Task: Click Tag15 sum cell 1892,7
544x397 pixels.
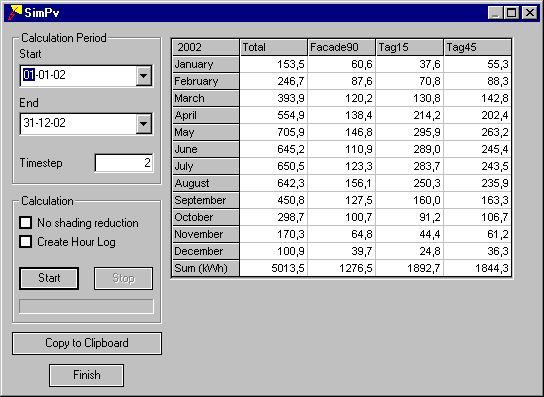Action: (409, 268)
